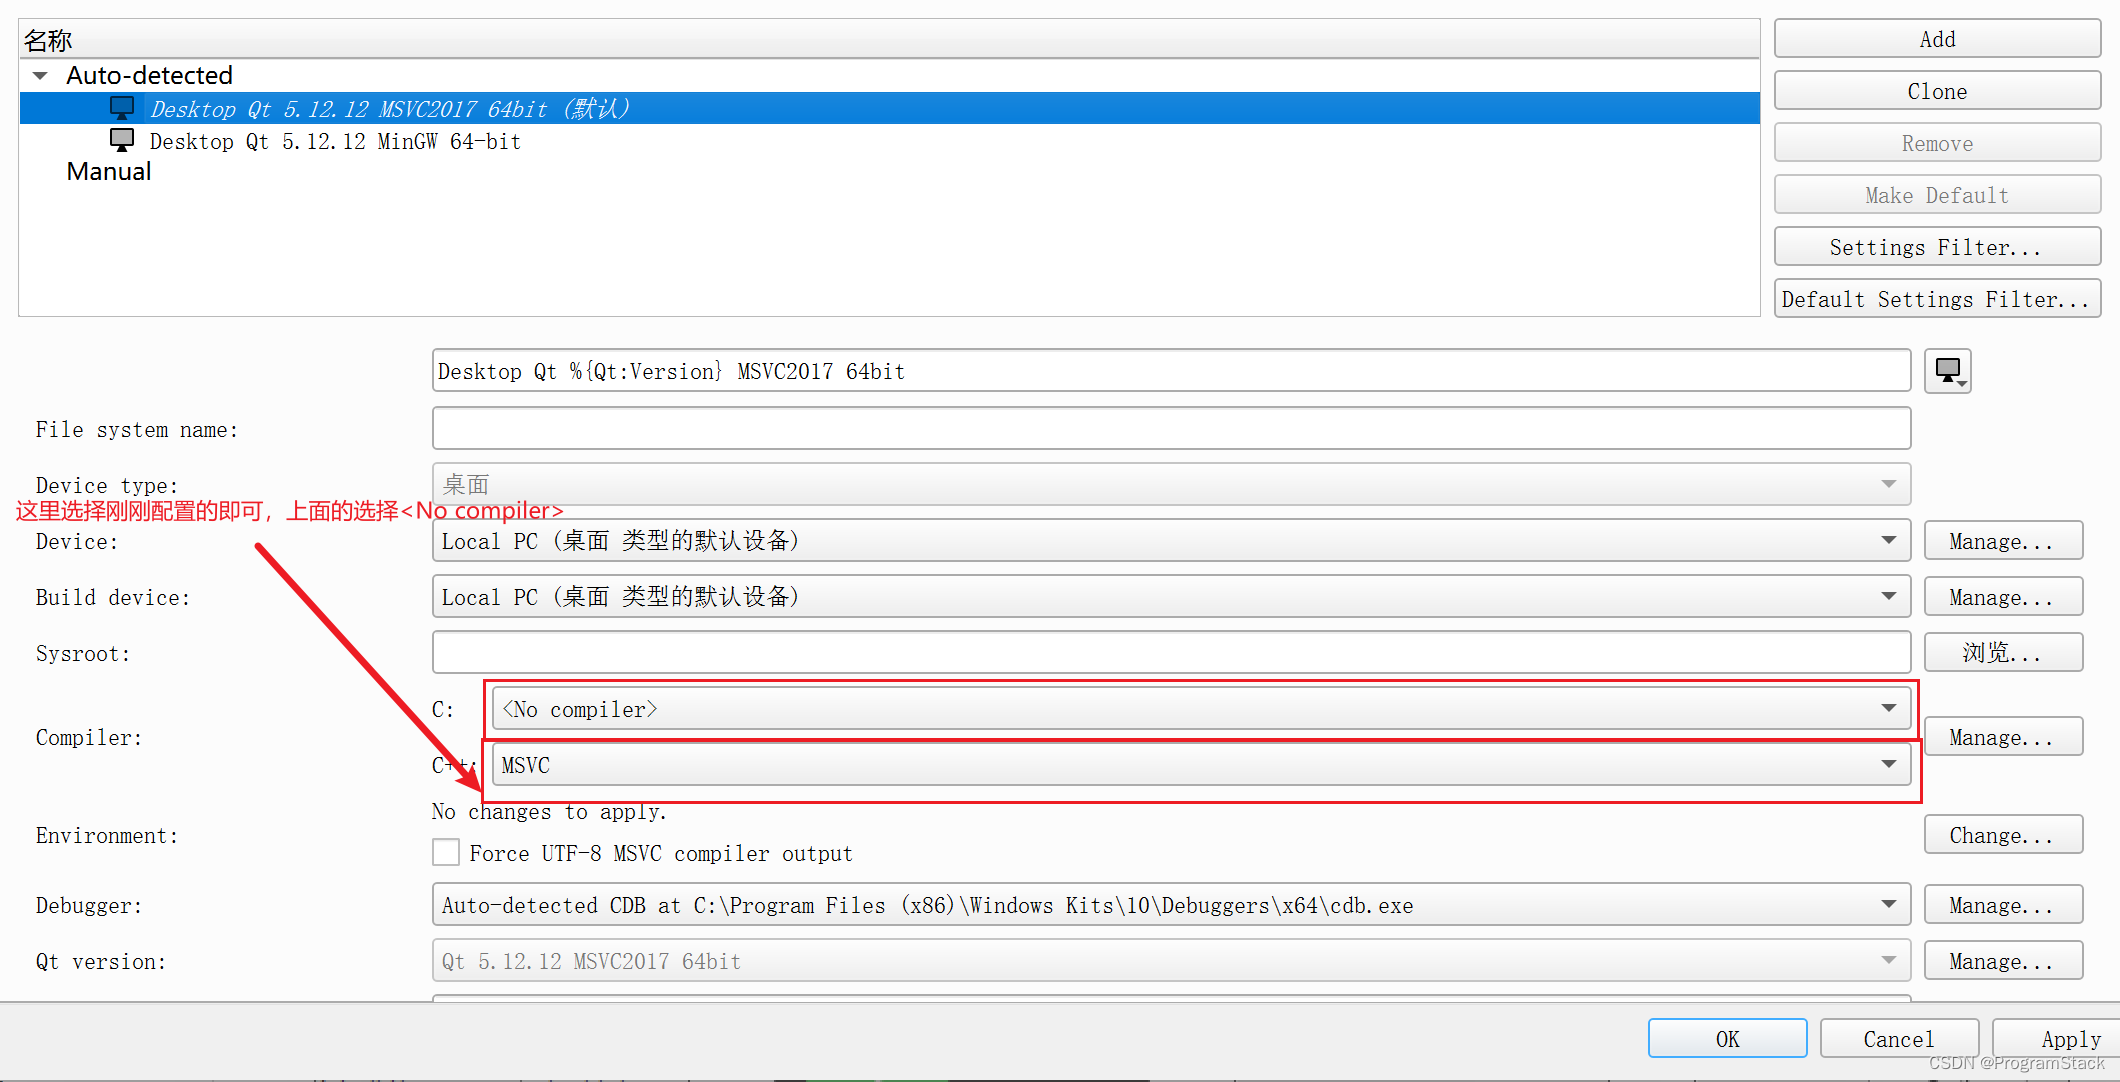Collapse the Auto-detected tree node
Image resolution: width=2120 pixels, height=1082 pixels.
tap(40, 75)
